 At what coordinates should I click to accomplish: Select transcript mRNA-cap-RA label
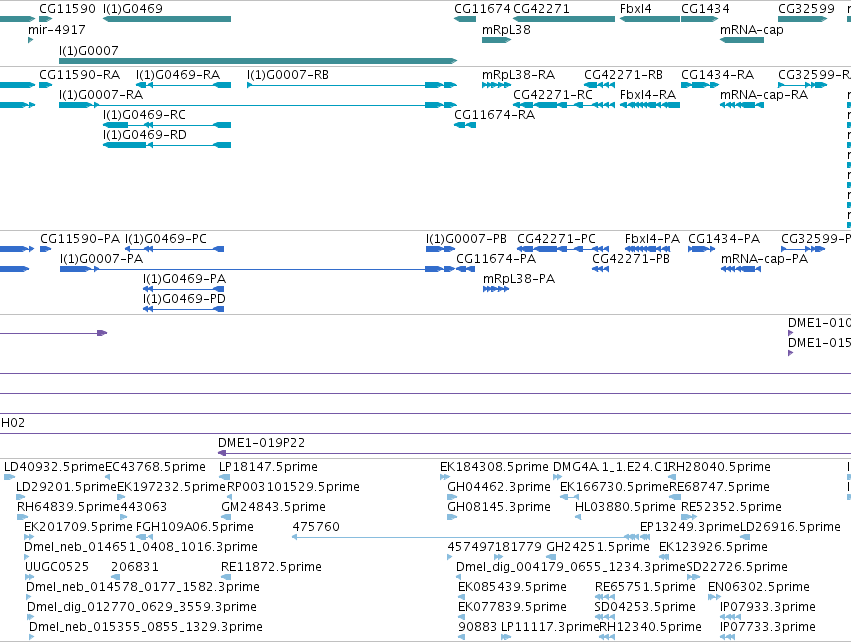click(764, 94)
